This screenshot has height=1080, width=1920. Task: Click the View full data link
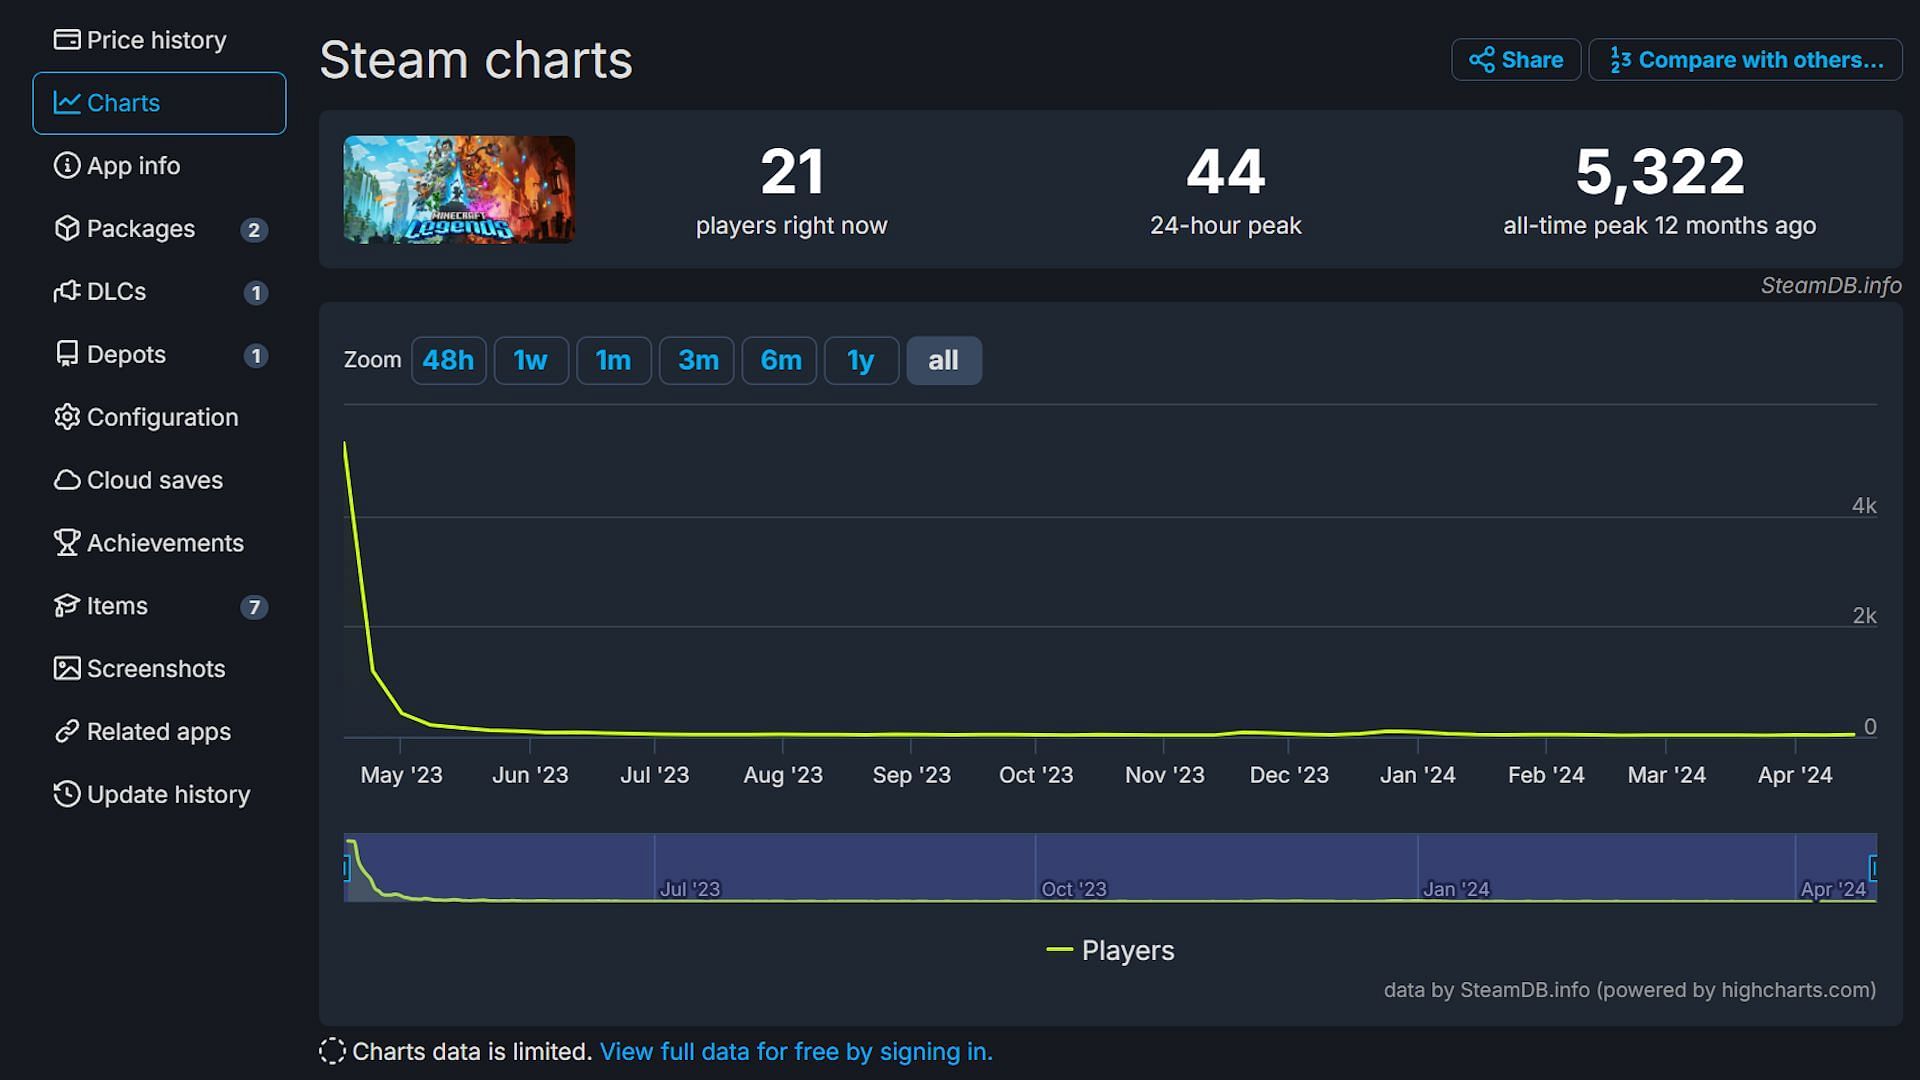[795, 1051]
